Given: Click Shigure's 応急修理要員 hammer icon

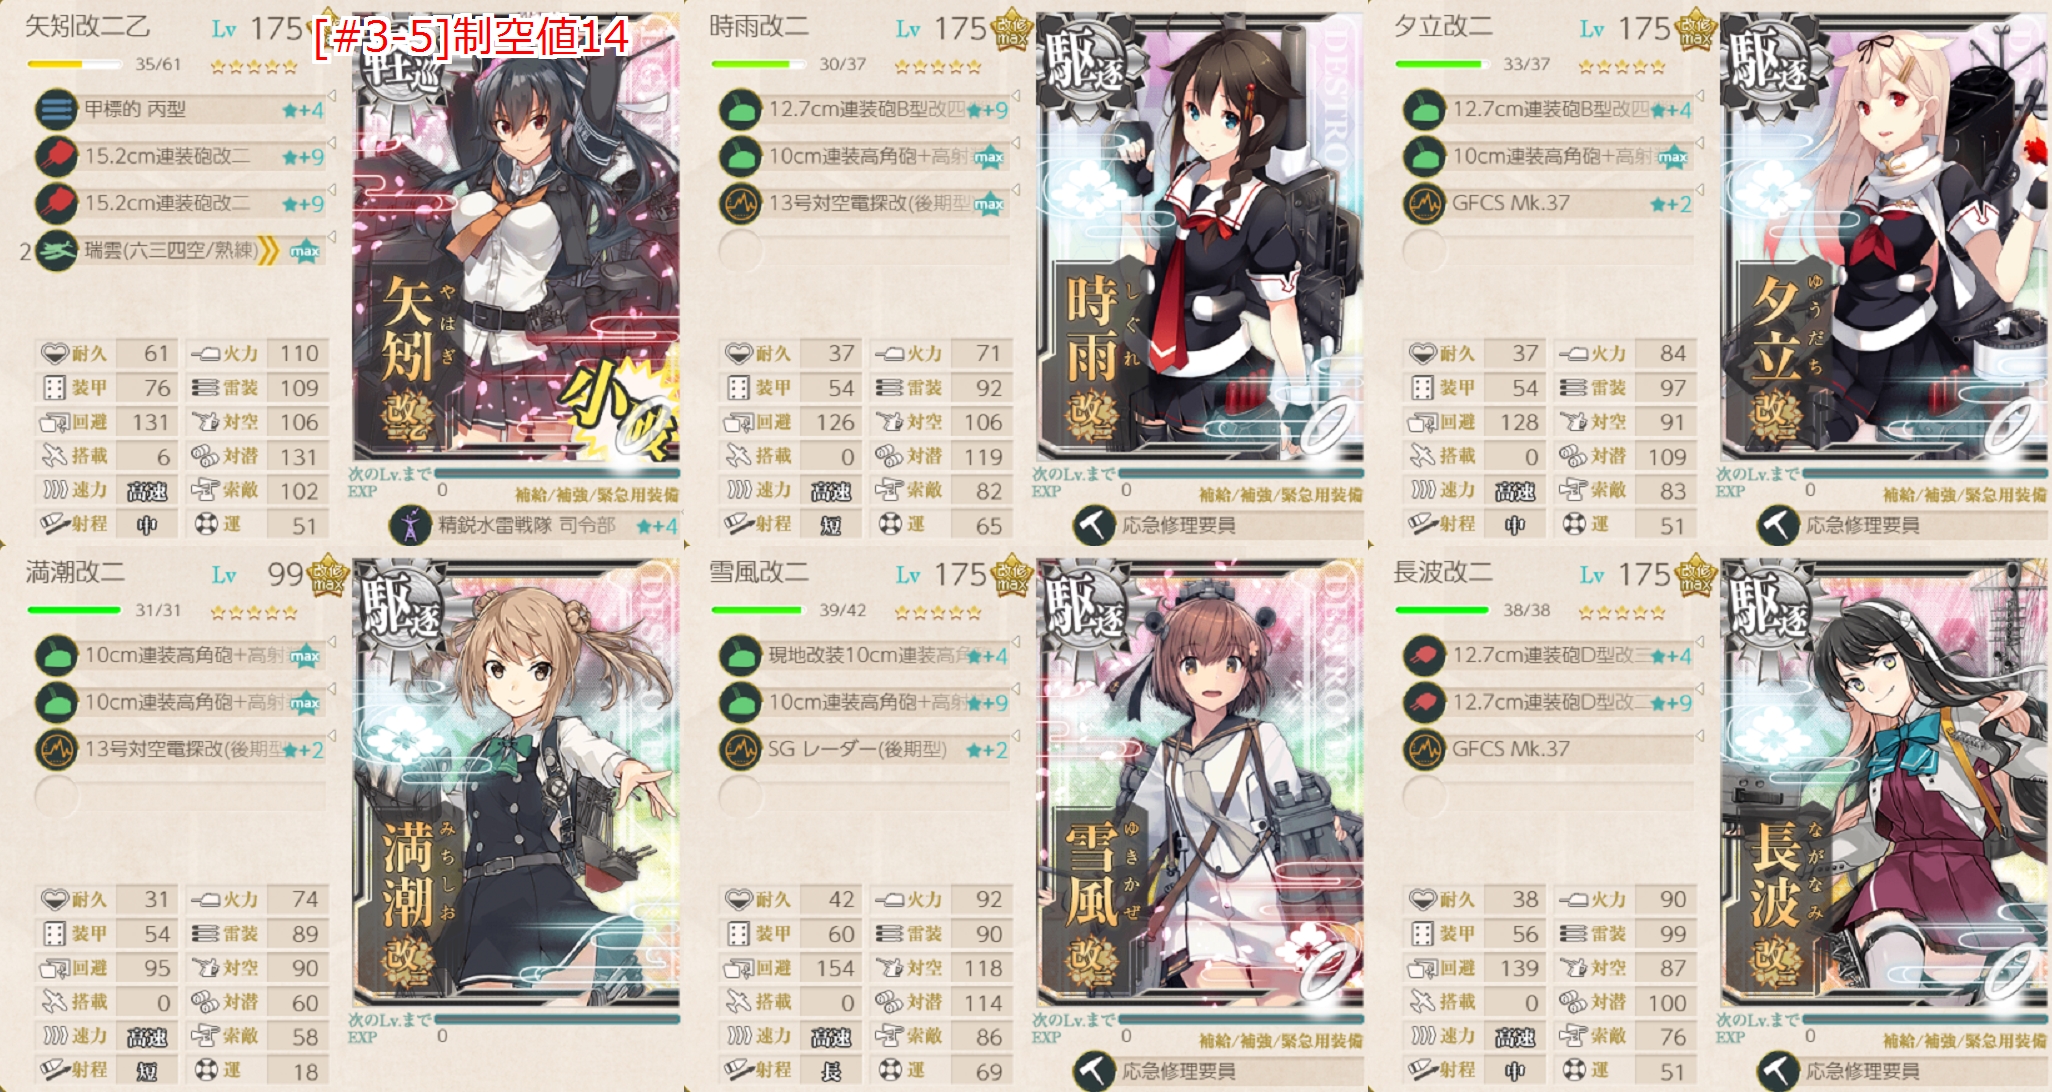Looking at the screenshot, I should (1095, 525).
